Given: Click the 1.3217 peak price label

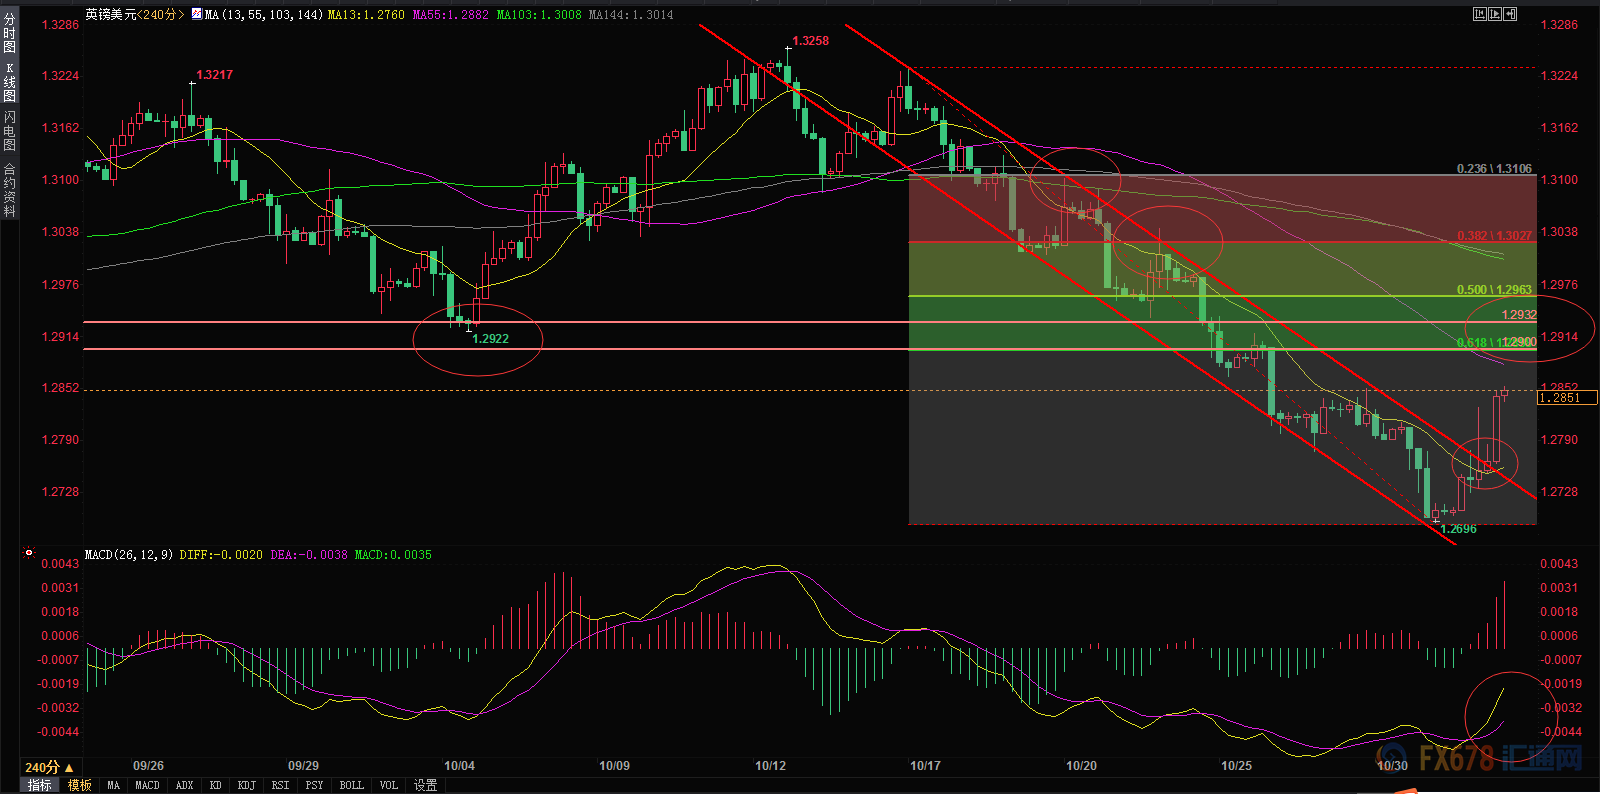Looking at the screenshot, I should pos(214,75).
